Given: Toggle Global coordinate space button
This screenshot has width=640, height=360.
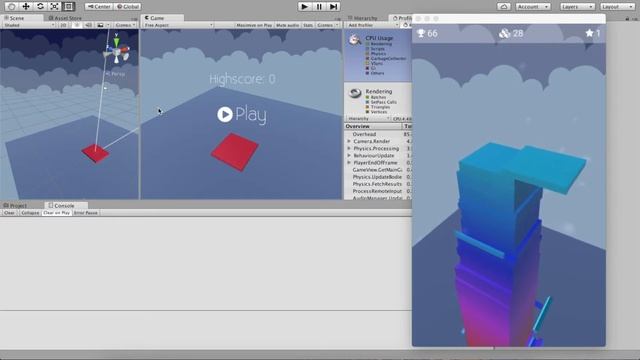Looking at the screenshot, I should [x=128, y=7].
